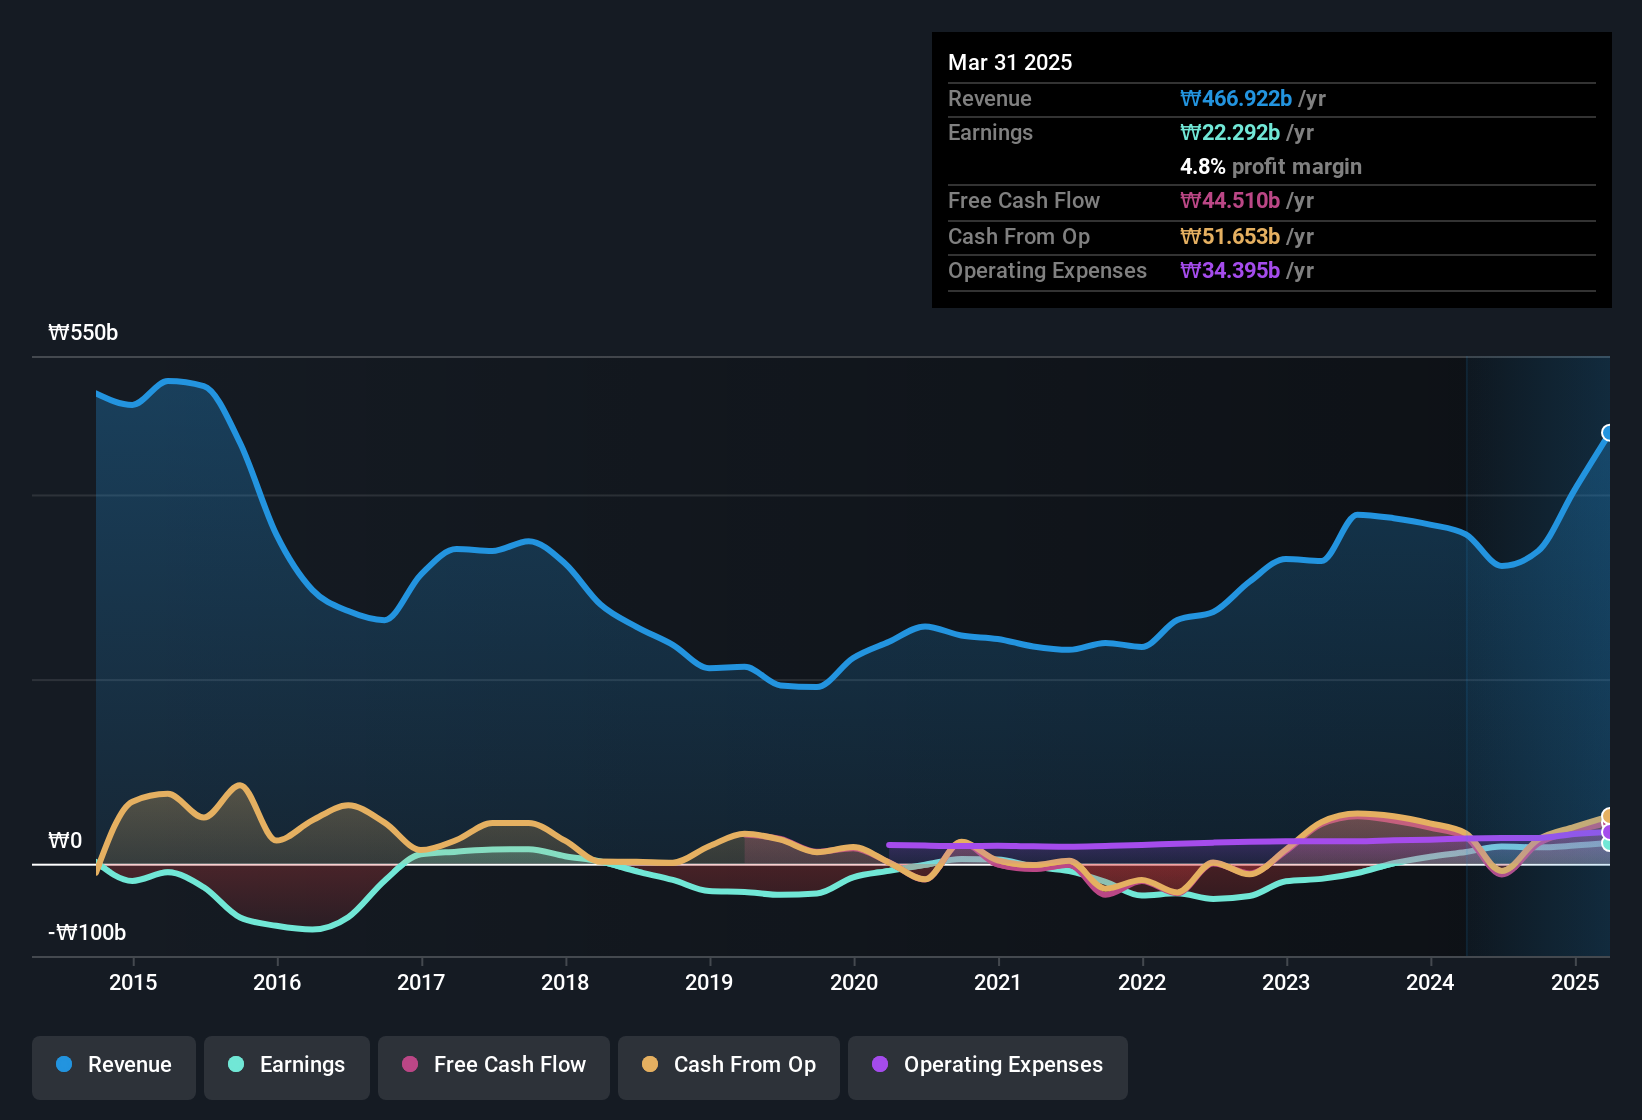The height and width of the screenshot is (1120, 1642).
Task: Open the Mar 31 2025 data panel header
Action: tap(1010, 62)
